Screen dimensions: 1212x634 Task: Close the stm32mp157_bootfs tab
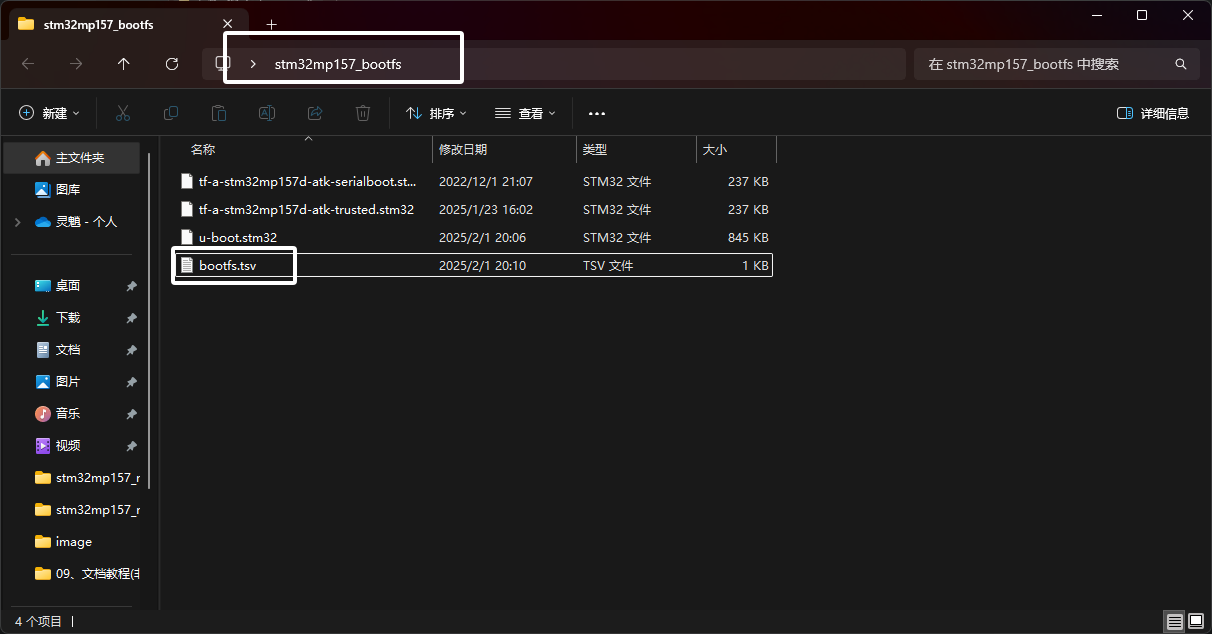(x=228, y=24)
